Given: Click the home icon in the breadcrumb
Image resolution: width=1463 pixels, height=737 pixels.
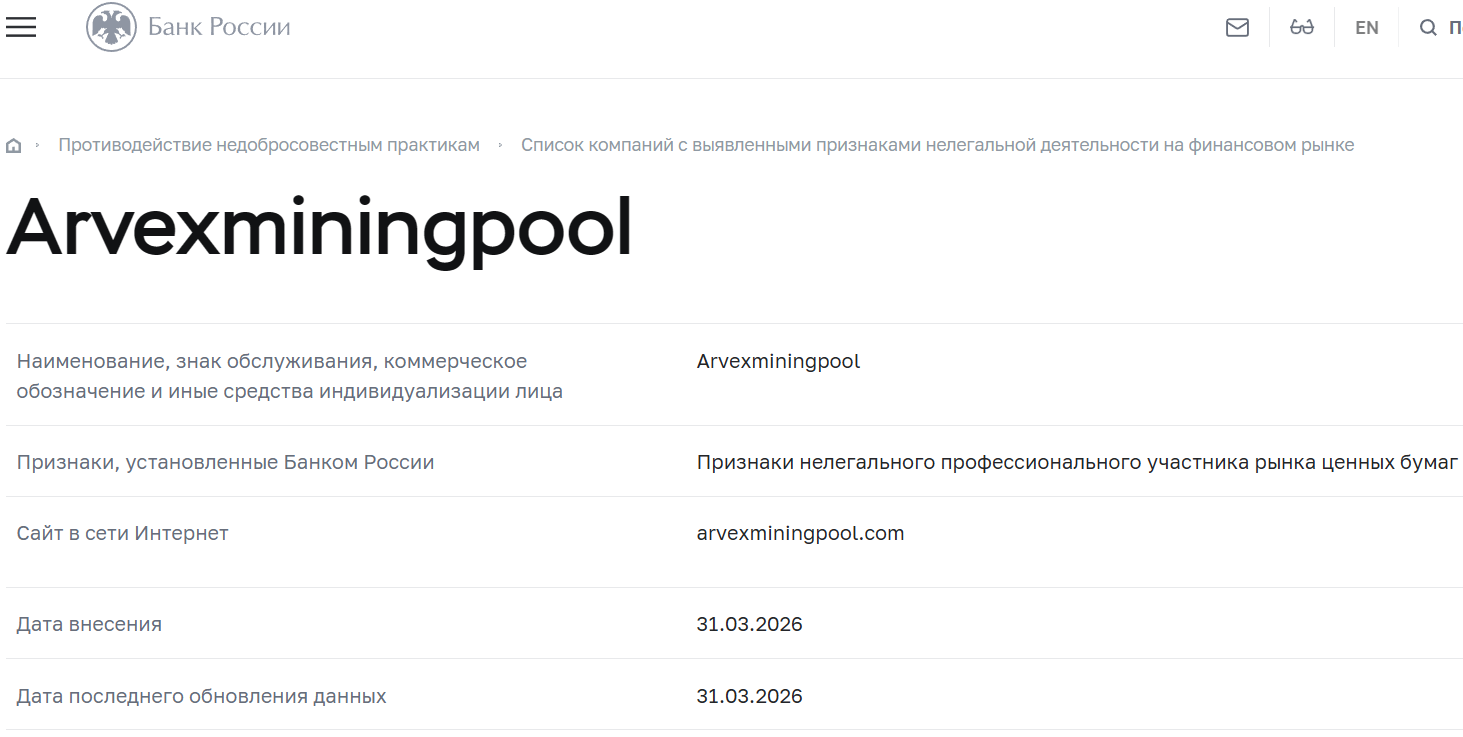Looking at the screenshot, I should pyautogui.click(x=13, y=144).
